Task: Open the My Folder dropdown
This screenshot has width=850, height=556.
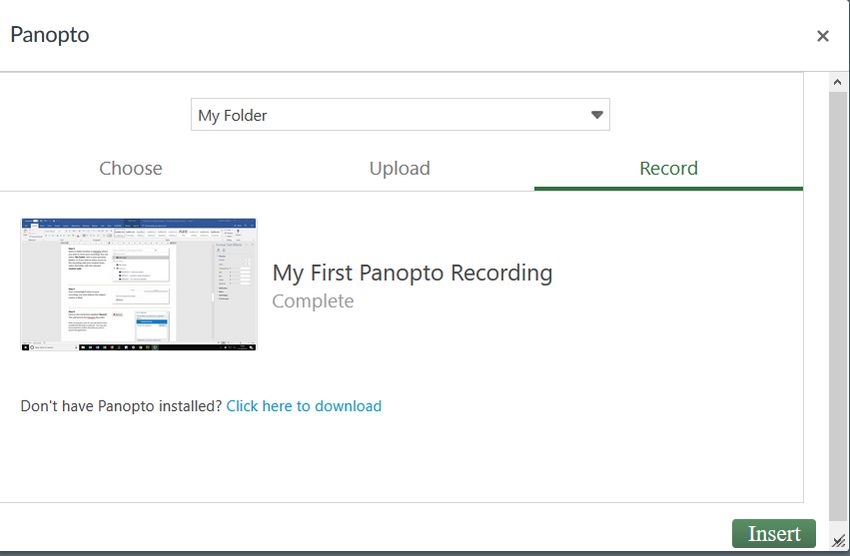Action: click(x=400, y=114)
